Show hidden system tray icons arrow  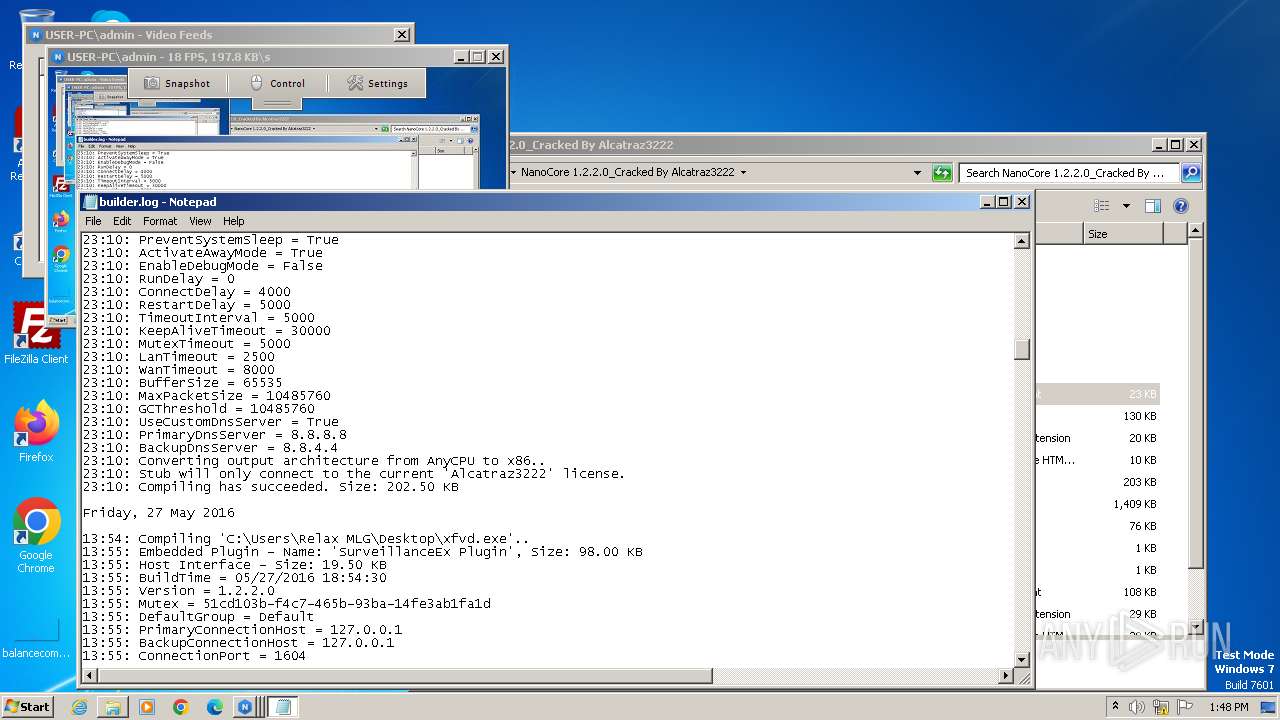[1115, 707]
